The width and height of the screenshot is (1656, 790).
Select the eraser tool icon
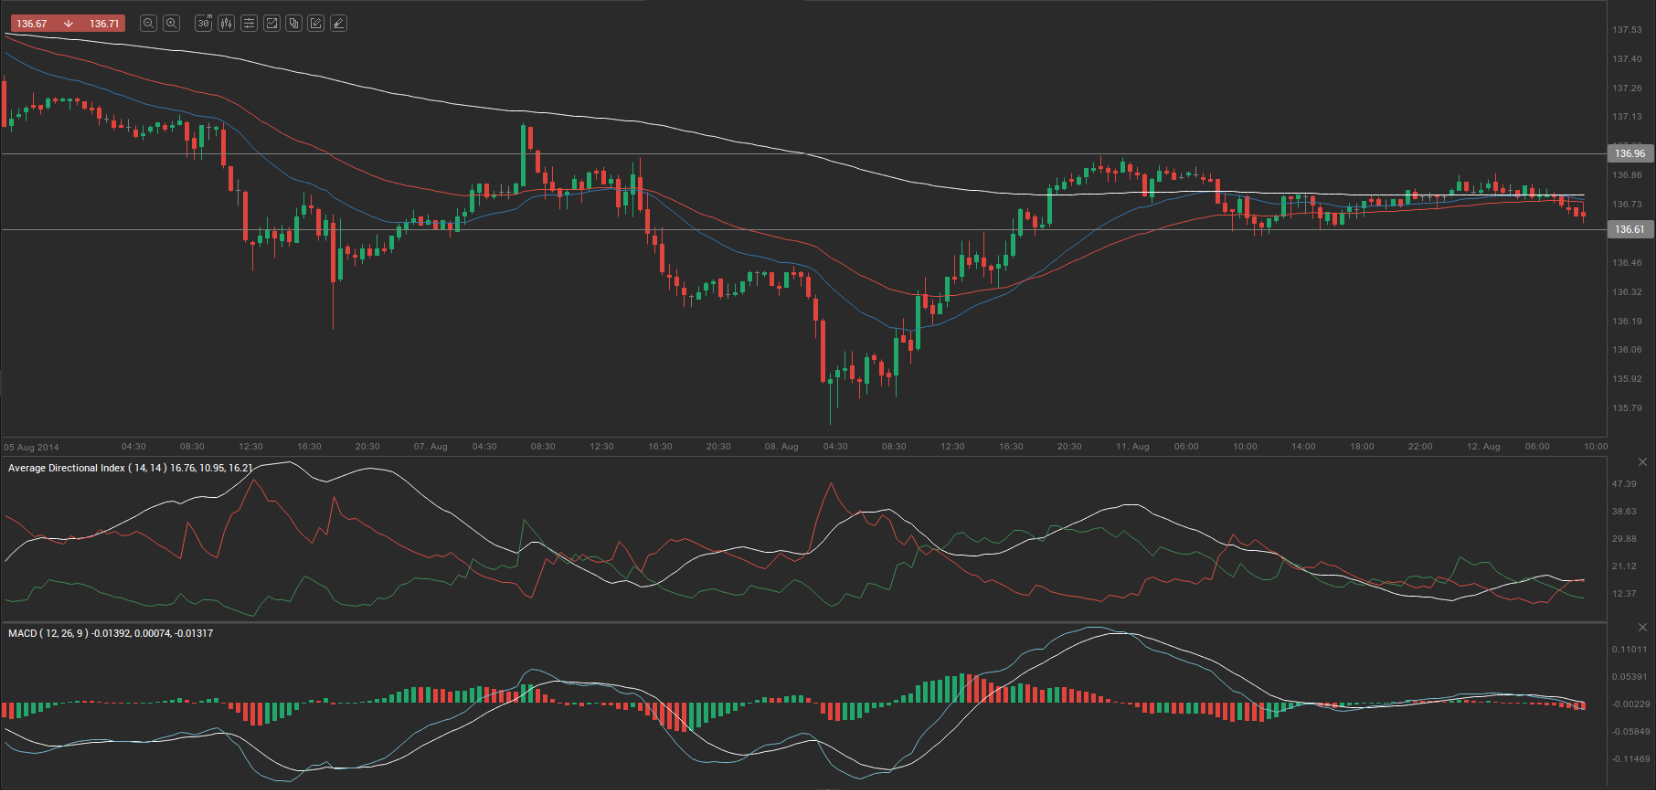click(339, 23)
